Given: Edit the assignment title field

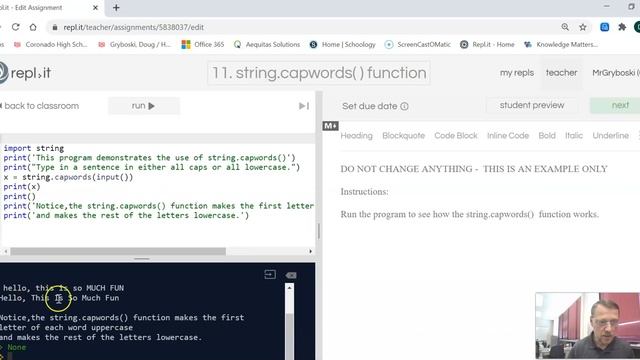Looking at the screenshot, I should [x=319, y=73].
